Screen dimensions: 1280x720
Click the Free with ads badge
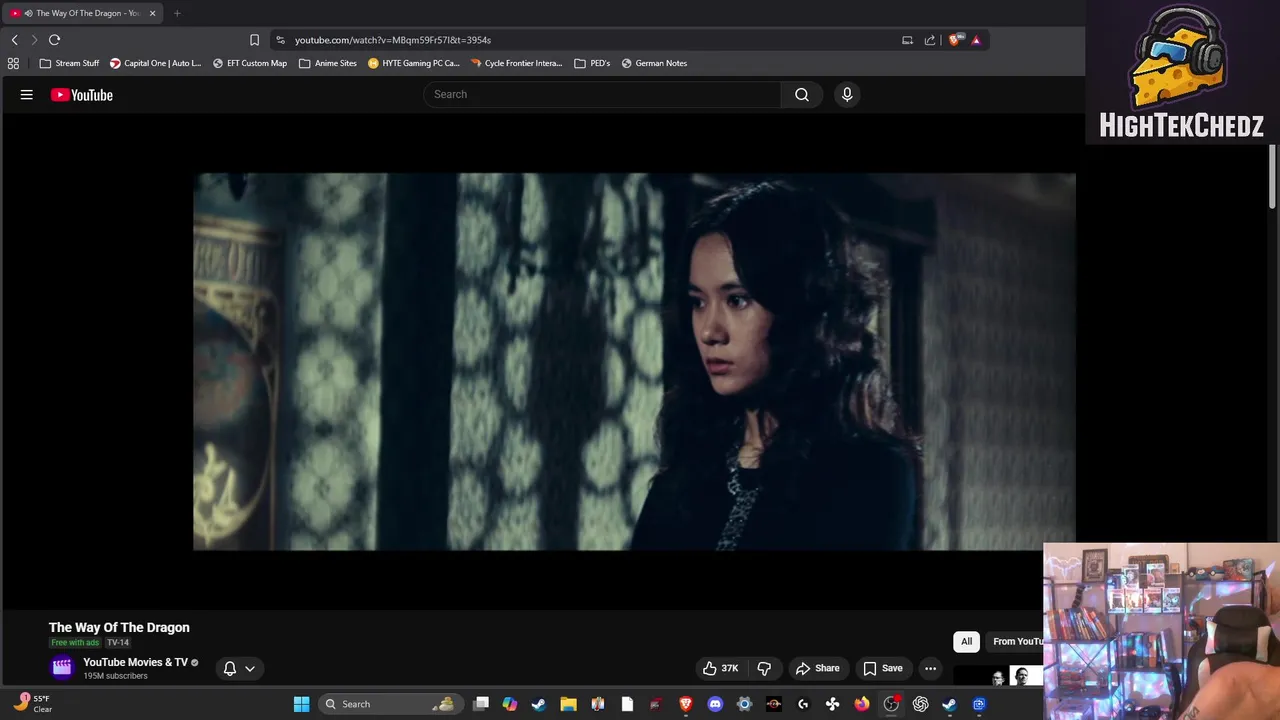(75, 642)
